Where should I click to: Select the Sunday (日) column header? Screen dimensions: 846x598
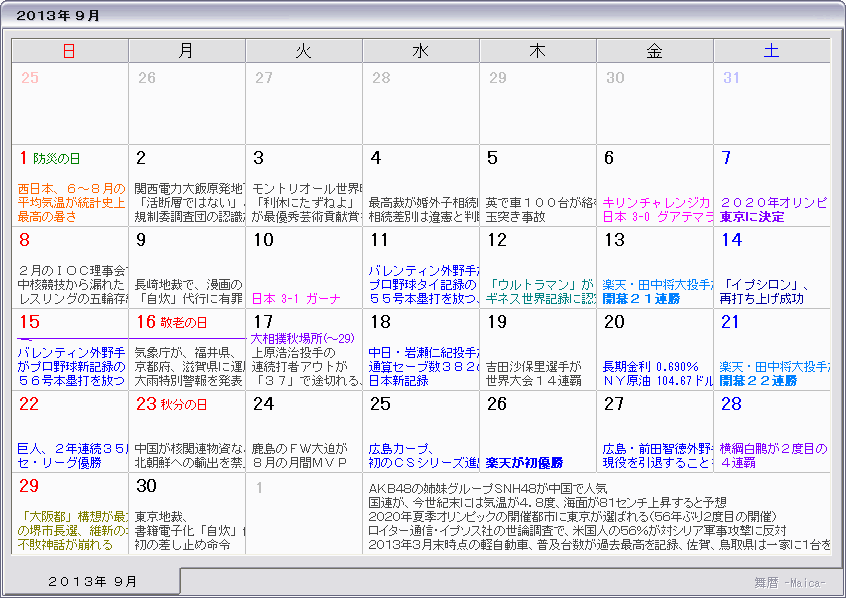68,50
